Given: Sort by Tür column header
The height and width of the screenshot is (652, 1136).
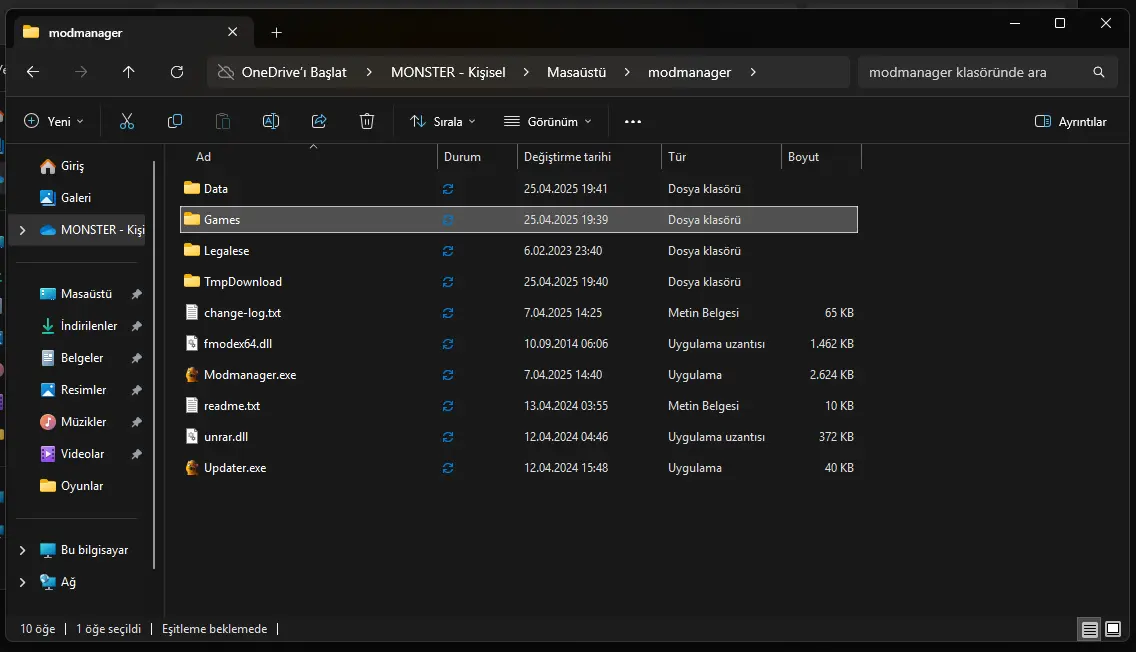Looking at the screenshot, I should [x=677, y=156].
